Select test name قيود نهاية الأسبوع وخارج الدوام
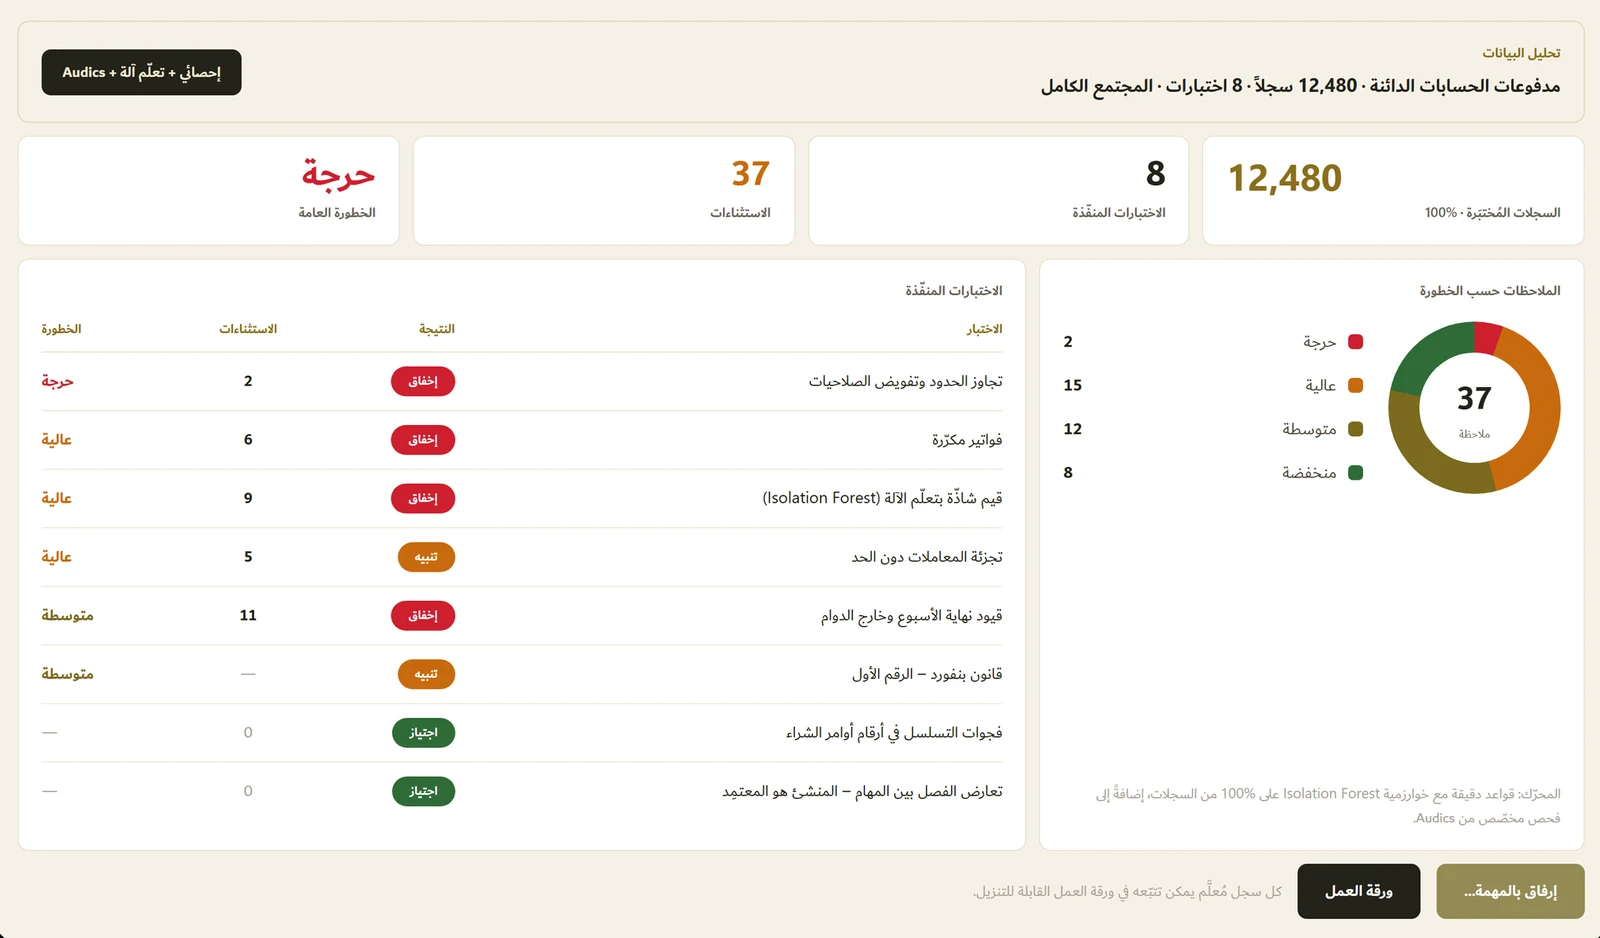 (x=911, y=616)
